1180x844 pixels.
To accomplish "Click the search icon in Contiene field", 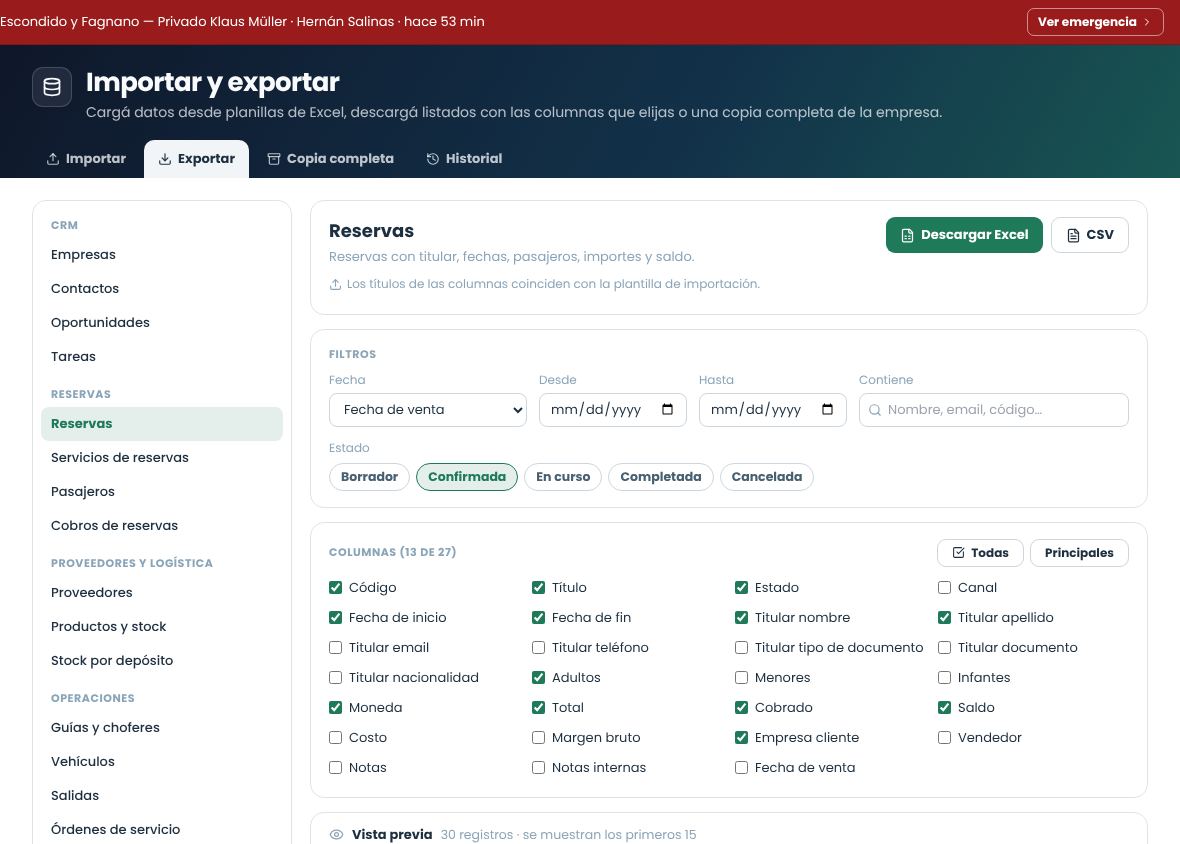I will click(874, 410).
